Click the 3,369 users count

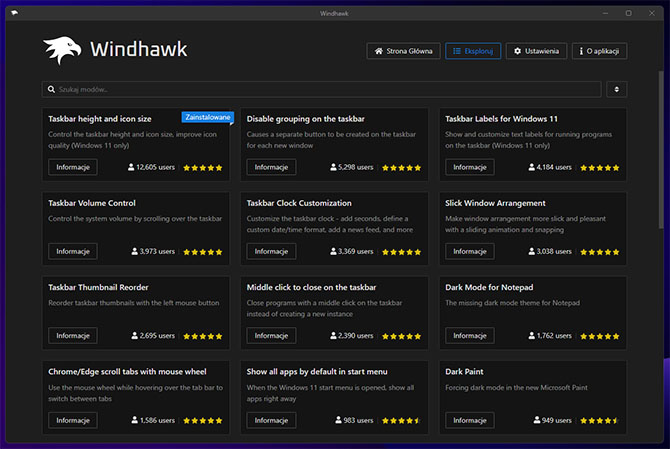(352, 251)
